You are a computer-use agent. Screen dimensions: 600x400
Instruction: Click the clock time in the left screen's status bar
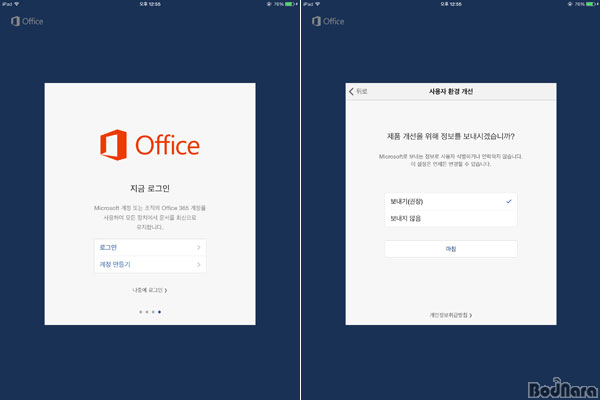150,4
